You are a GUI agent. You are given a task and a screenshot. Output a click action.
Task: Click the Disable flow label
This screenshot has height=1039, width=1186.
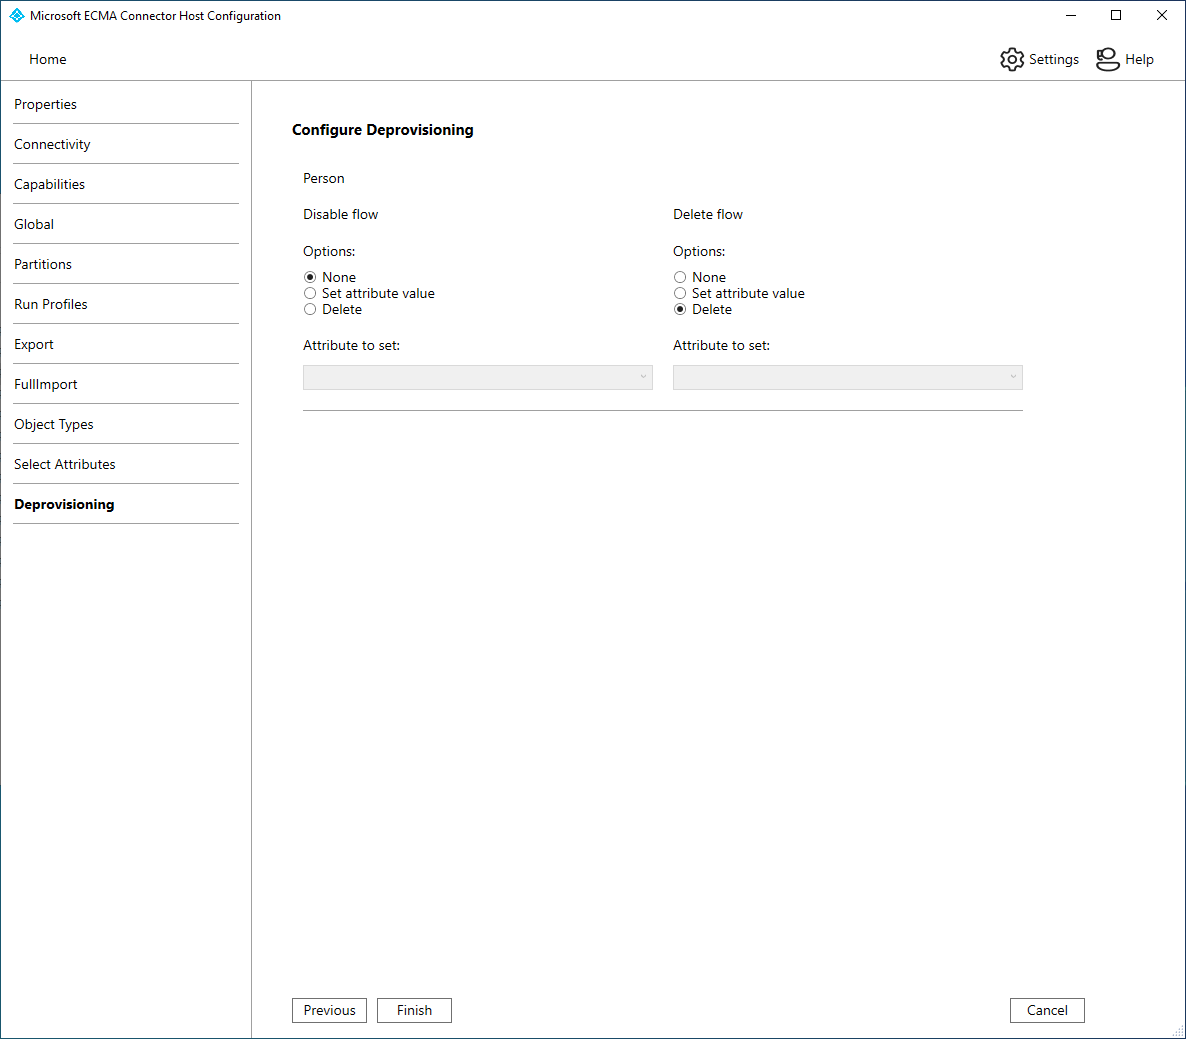(x=340, y=215)
